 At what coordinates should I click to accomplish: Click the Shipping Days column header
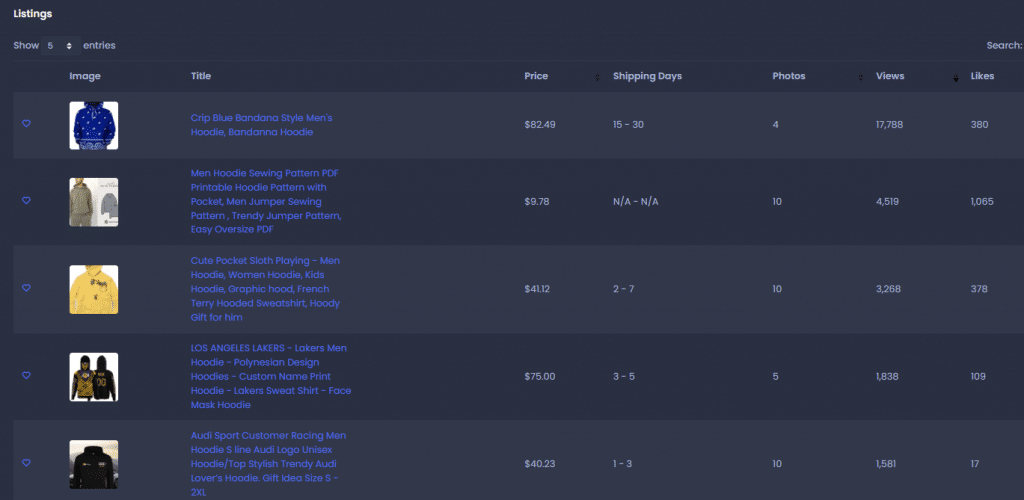647,76
